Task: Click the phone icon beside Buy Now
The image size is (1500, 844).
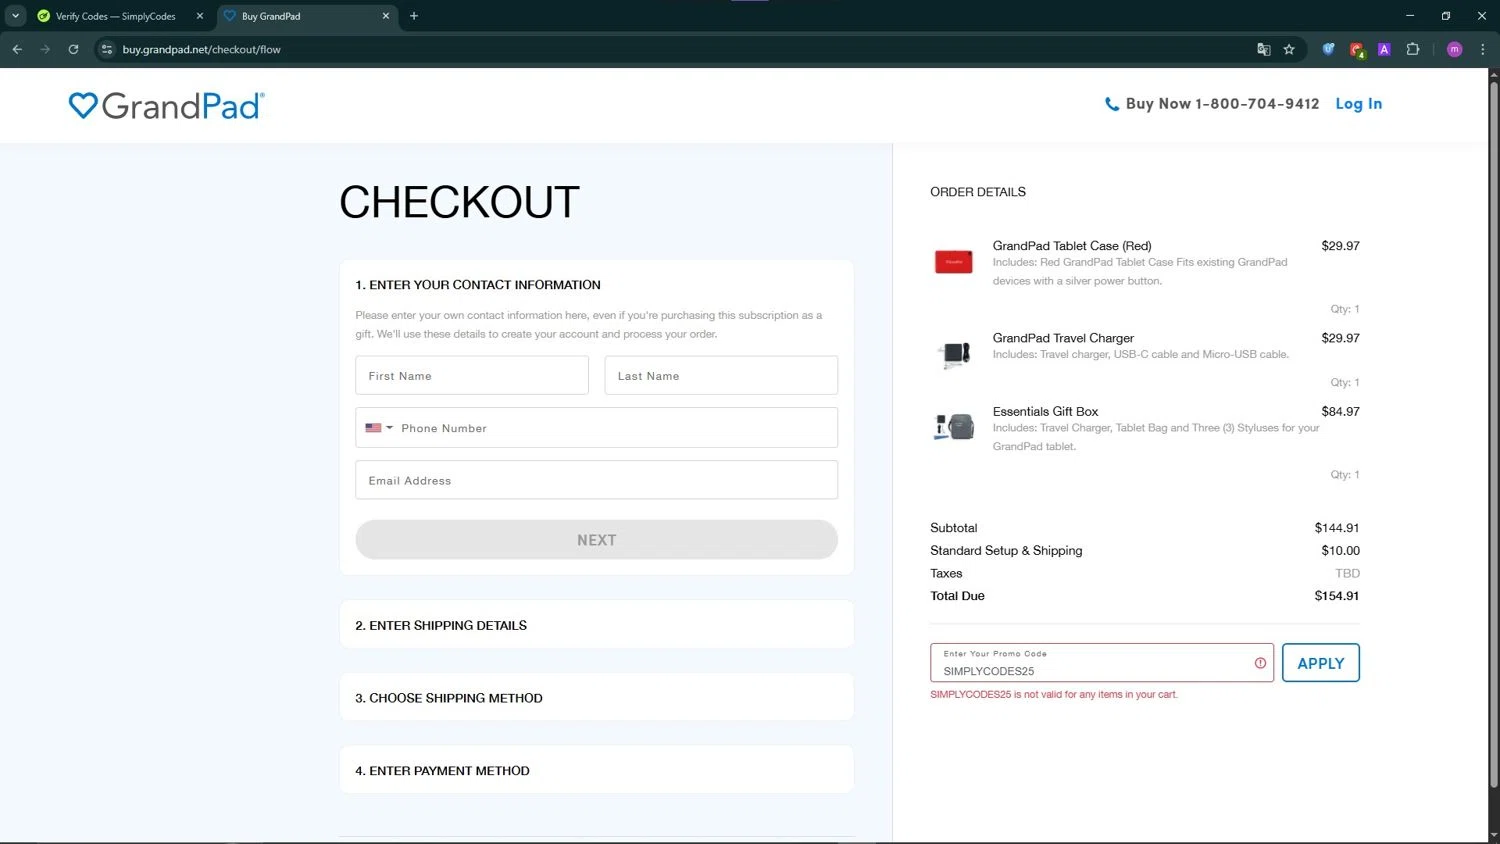Action: coord(1111,104)
